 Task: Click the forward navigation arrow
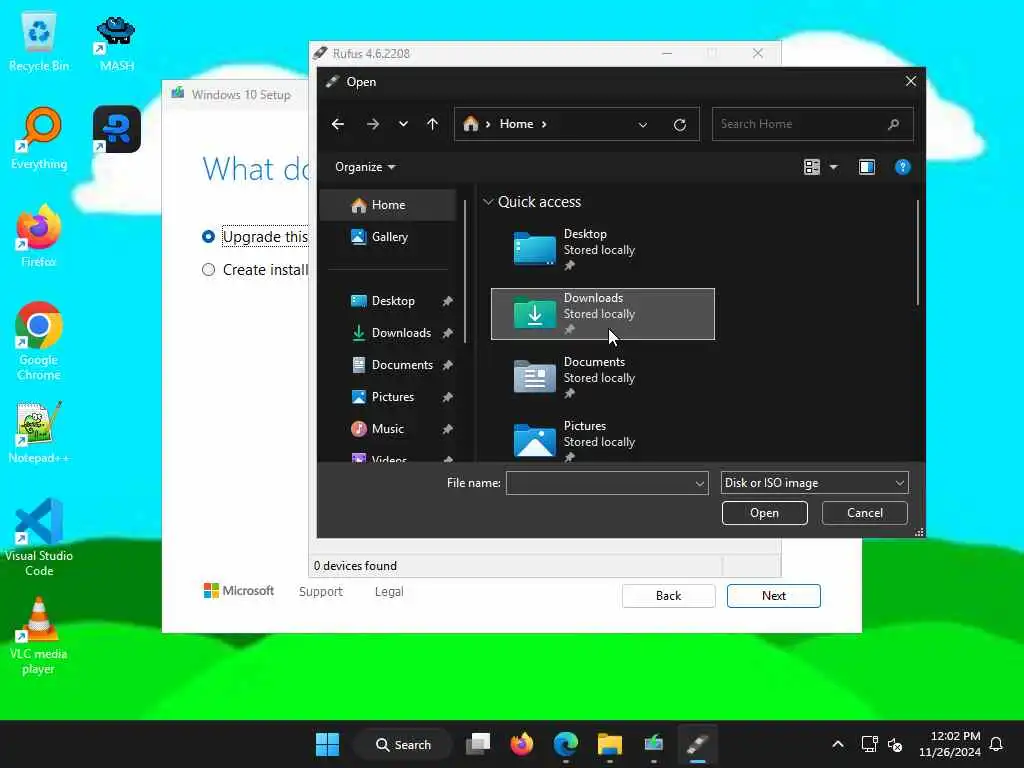(373, 124)
